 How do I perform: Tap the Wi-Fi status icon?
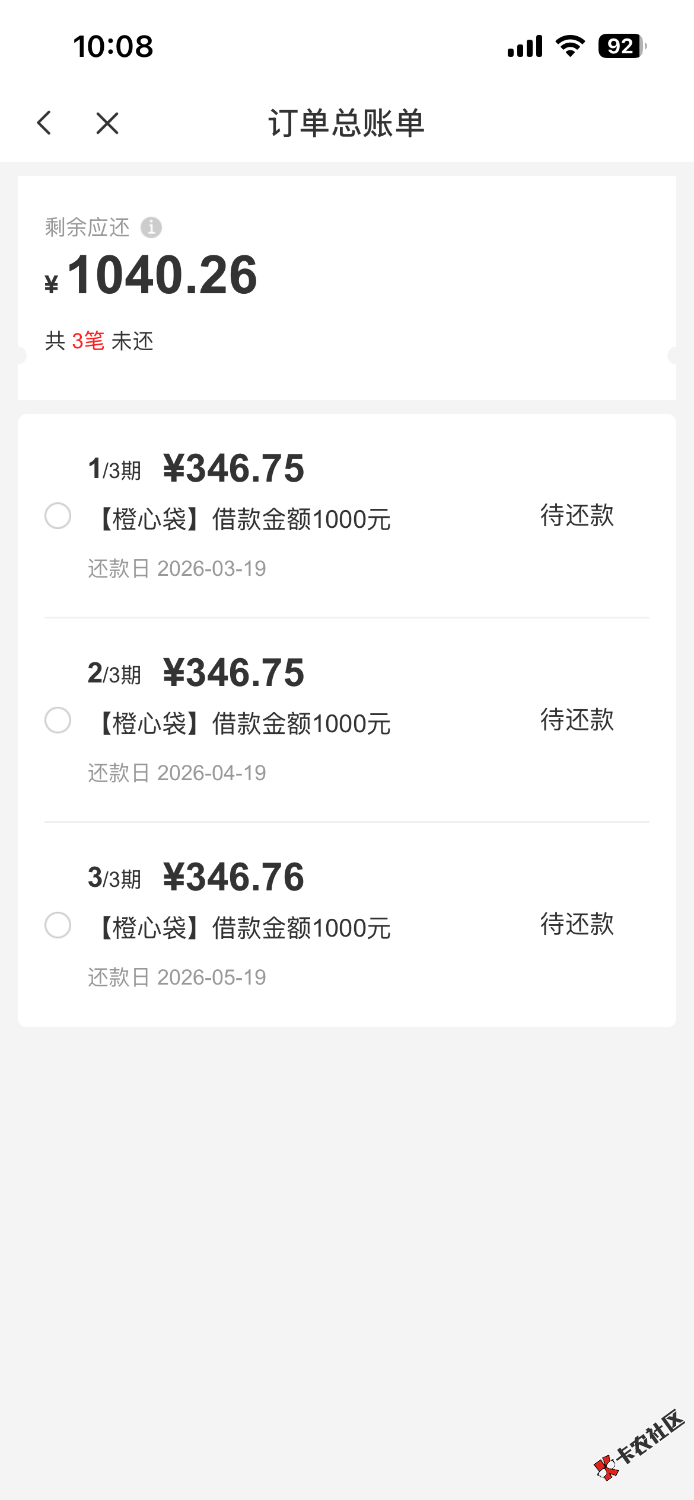[x=570, y=46]
